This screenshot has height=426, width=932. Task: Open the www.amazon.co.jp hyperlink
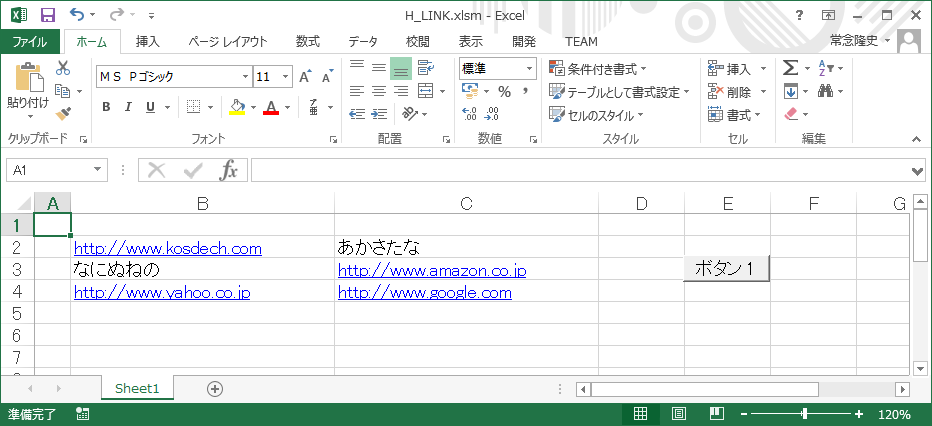click(x=432, y=271)
